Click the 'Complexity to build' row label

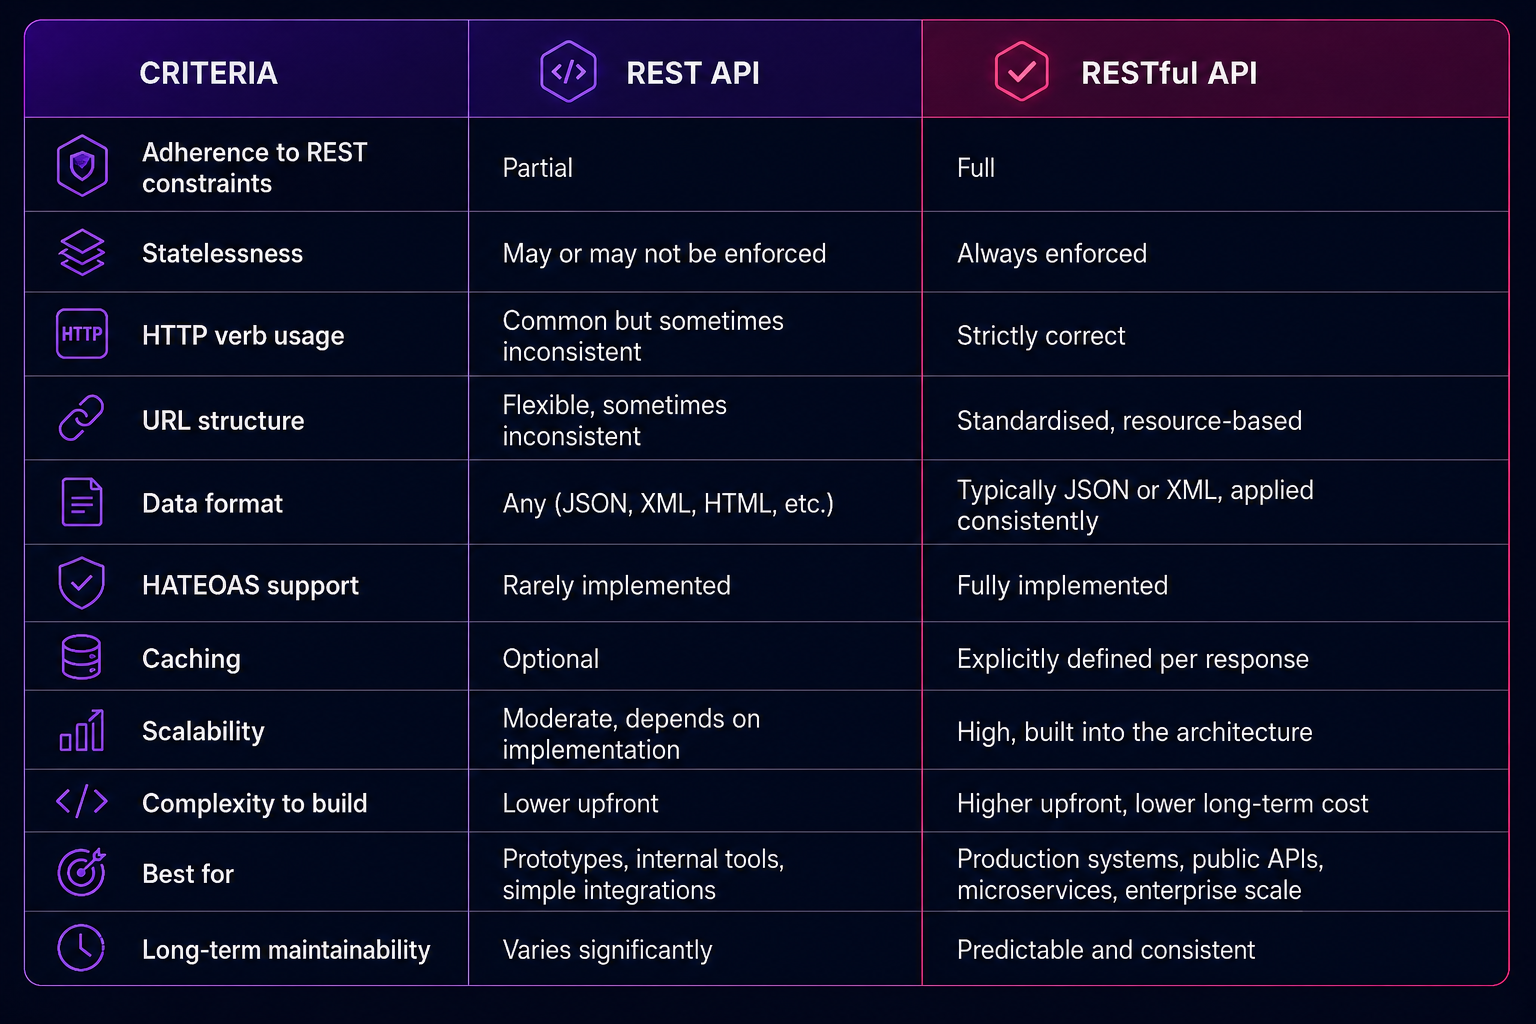point(255,803)
